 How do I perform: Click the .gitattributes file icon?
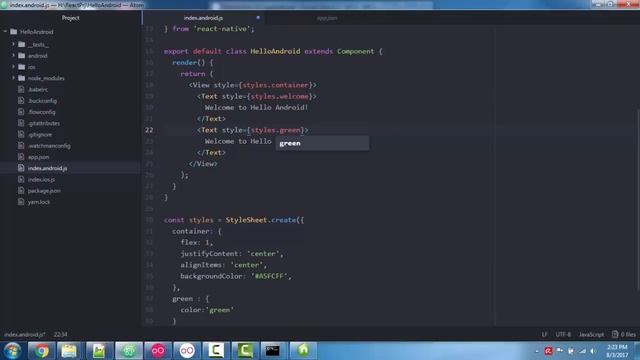pyautogui.click(x=21, y=123)
